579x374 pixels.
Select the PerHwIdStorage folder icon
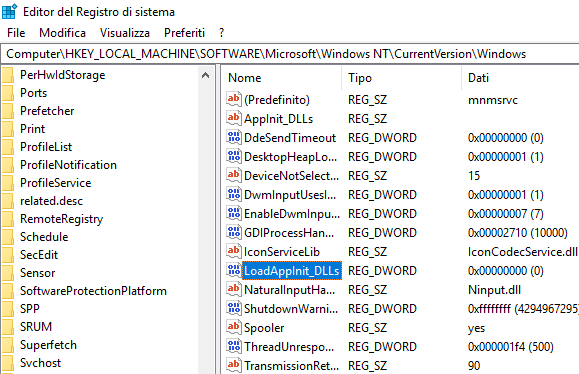click(8, 75)
